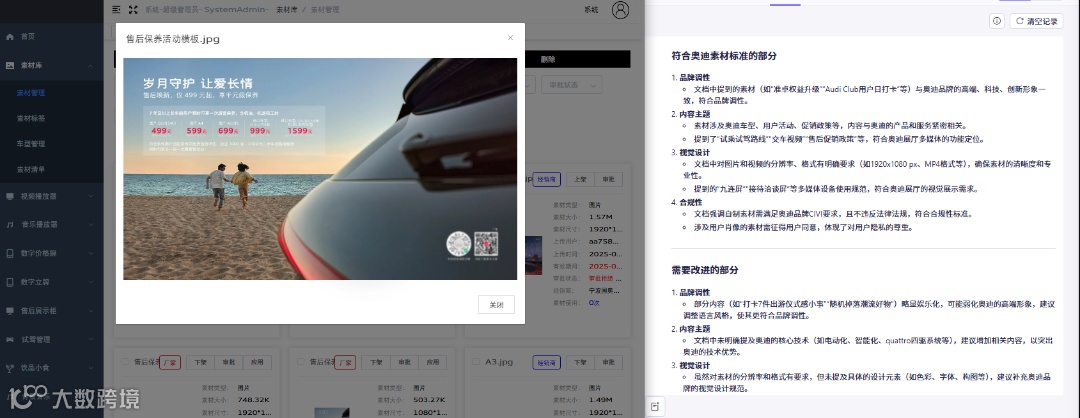
Task: Collapse the 素材库 menu chevron
Action: click(91, 65)
